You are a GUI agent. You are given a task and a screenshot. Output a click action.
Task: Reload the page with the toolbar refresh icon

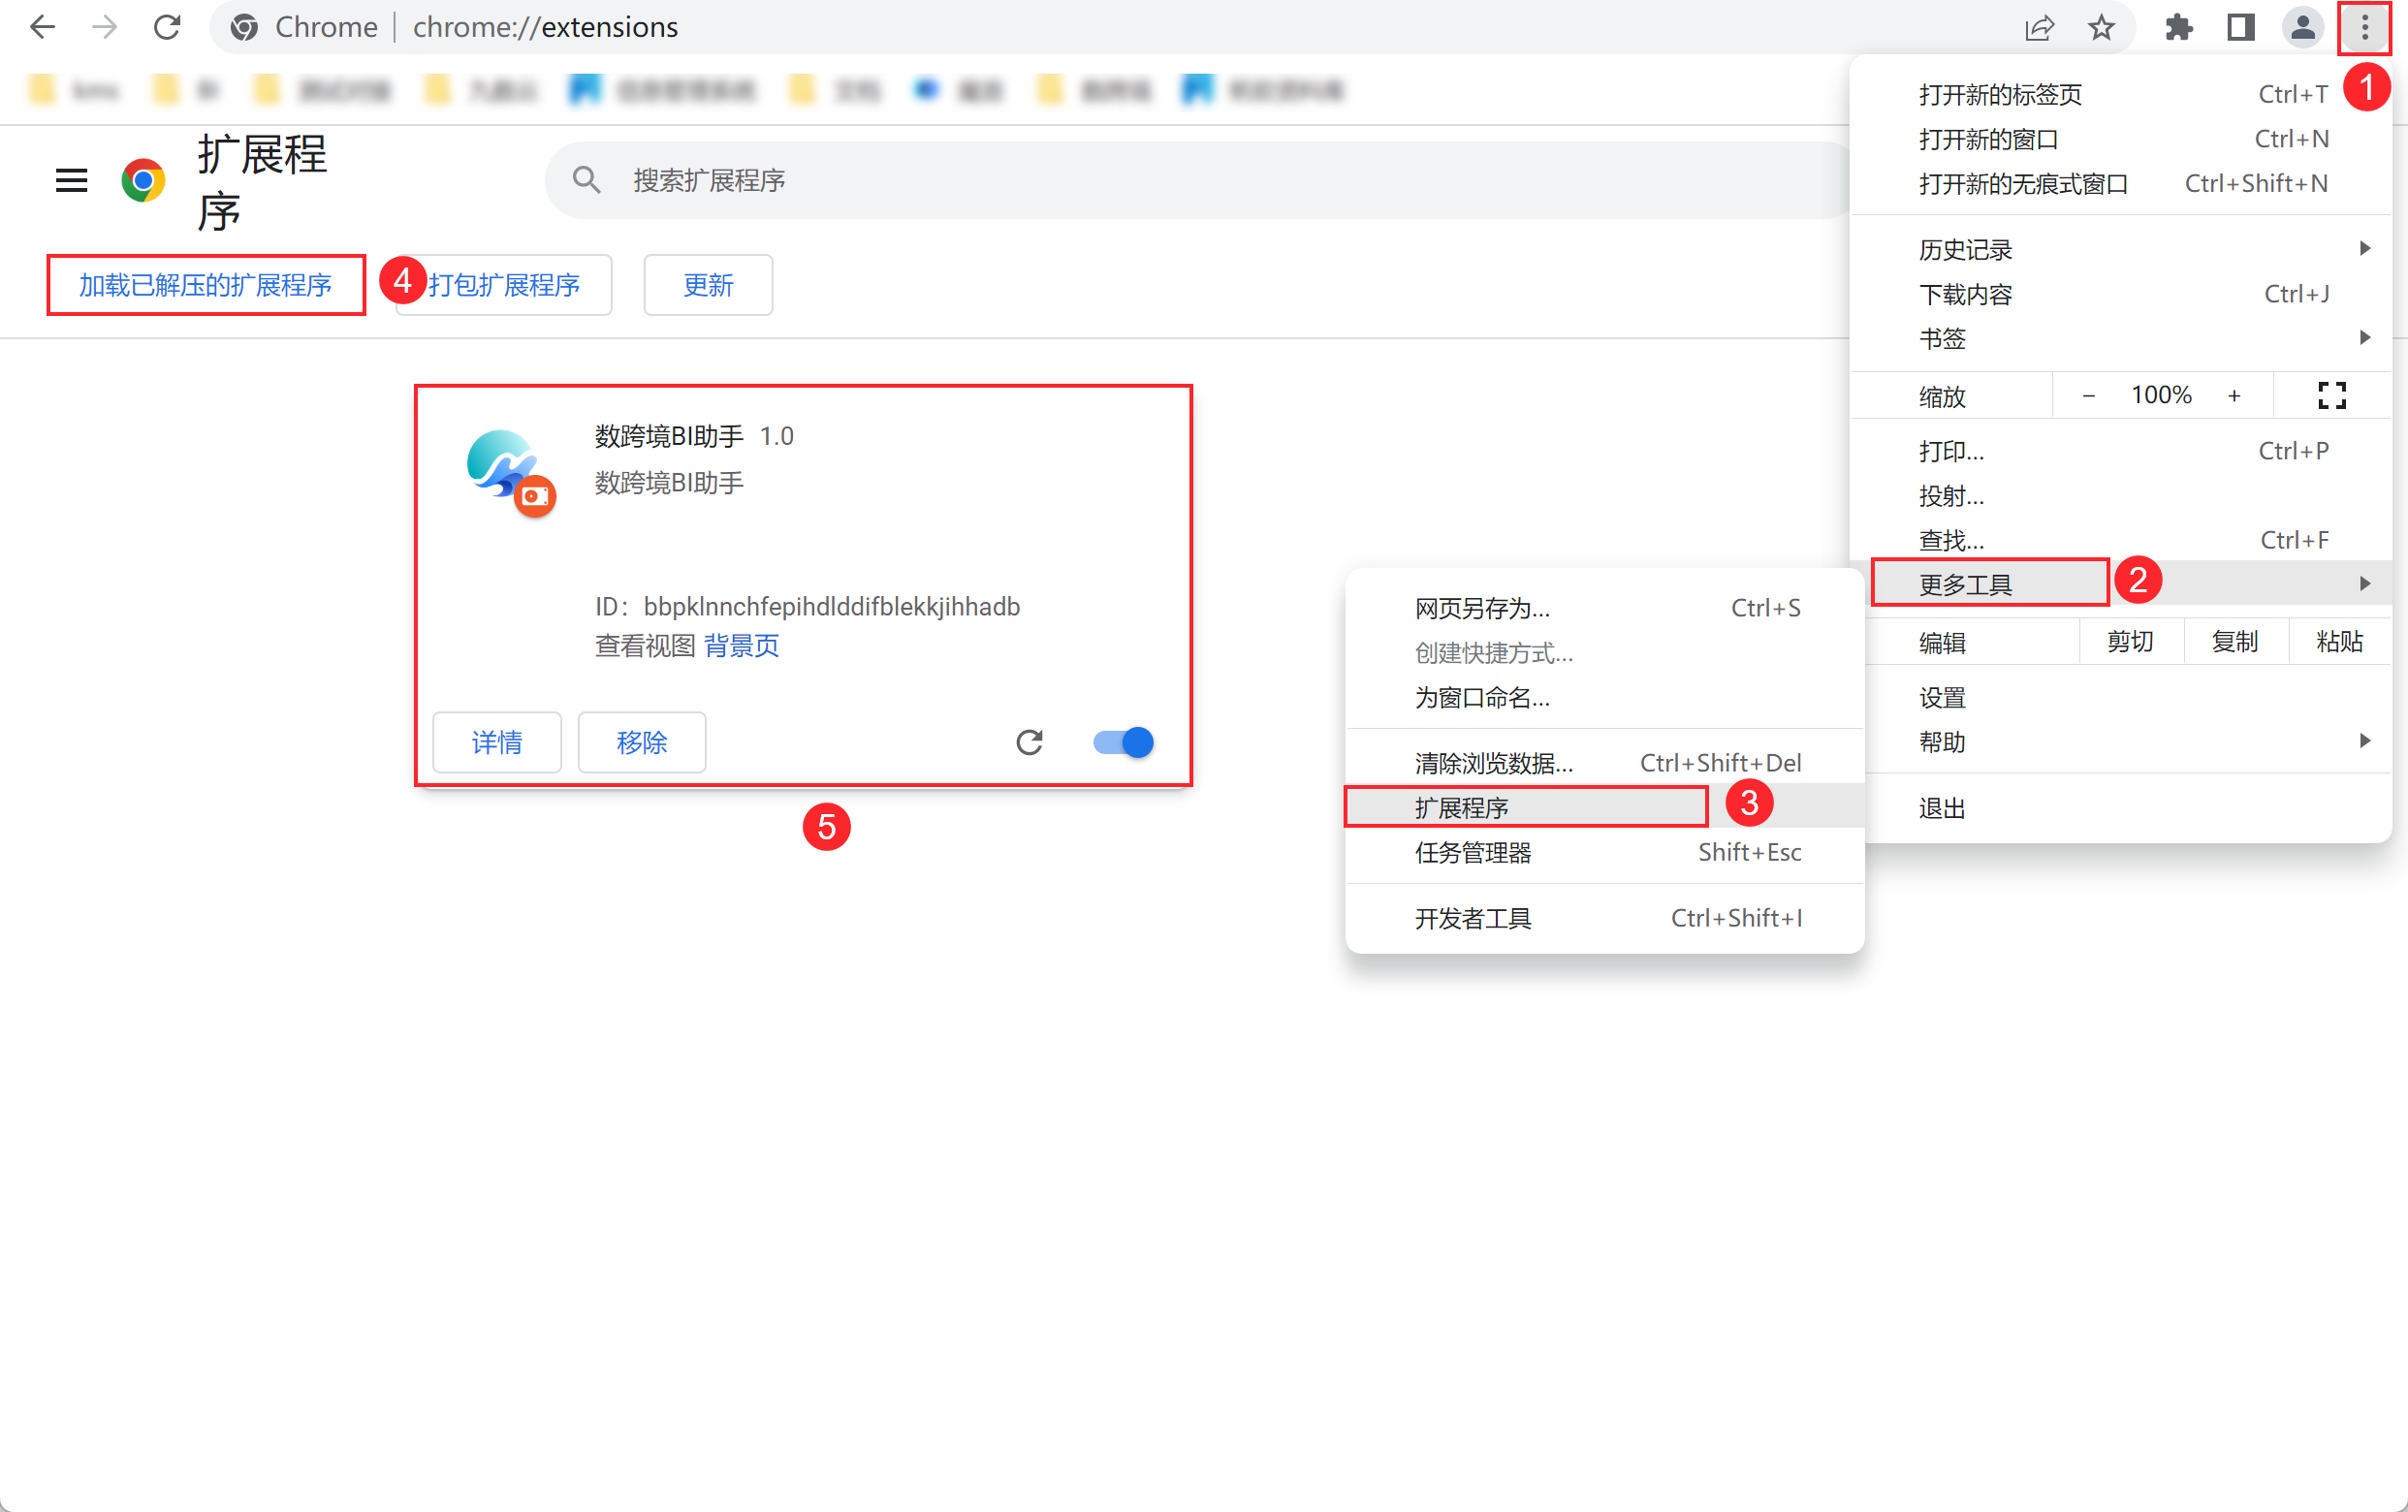(167, 27)
